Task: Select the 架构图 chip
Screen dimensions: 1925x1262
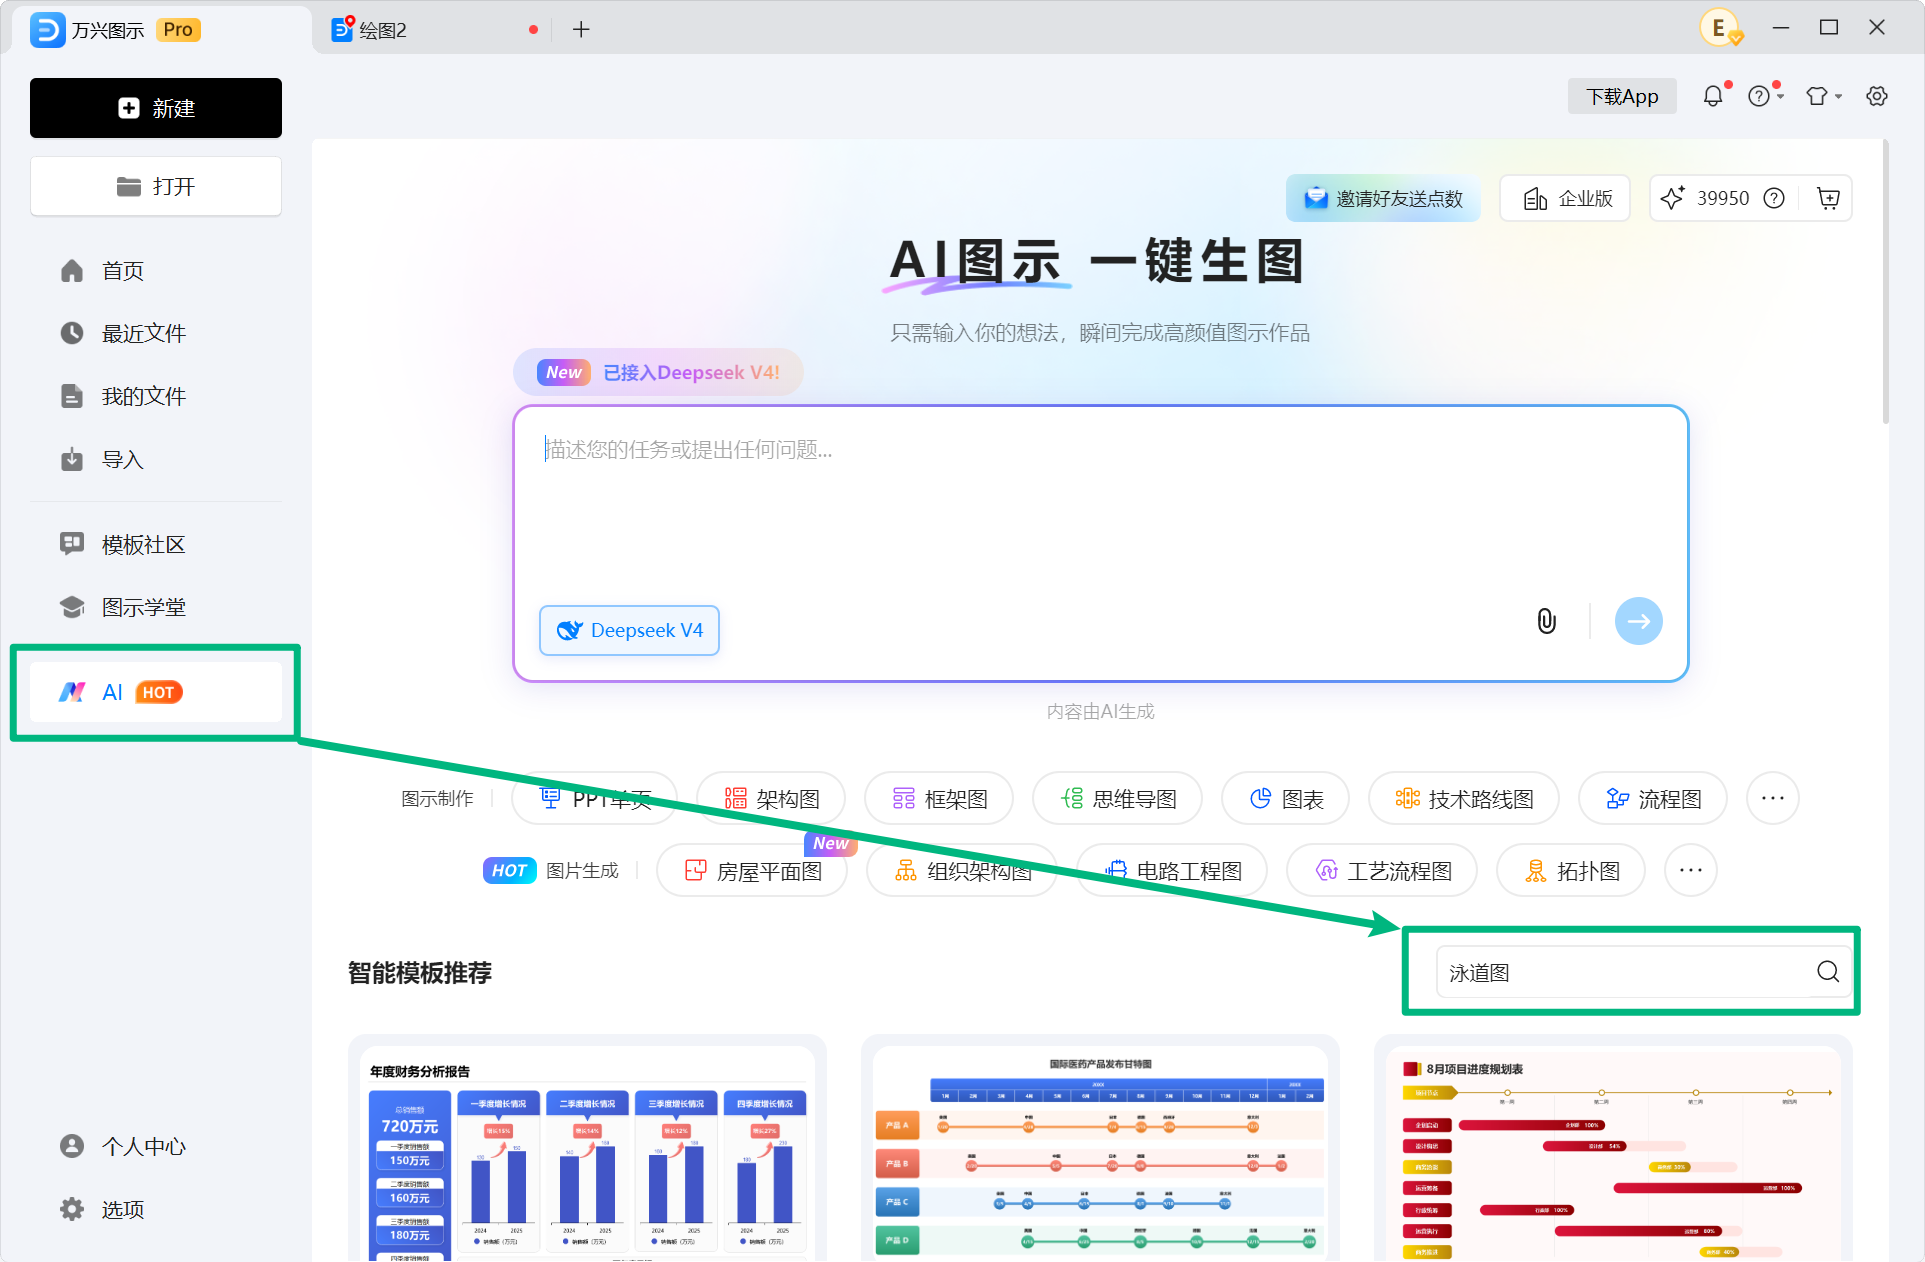Action: [x=771, y=798]
